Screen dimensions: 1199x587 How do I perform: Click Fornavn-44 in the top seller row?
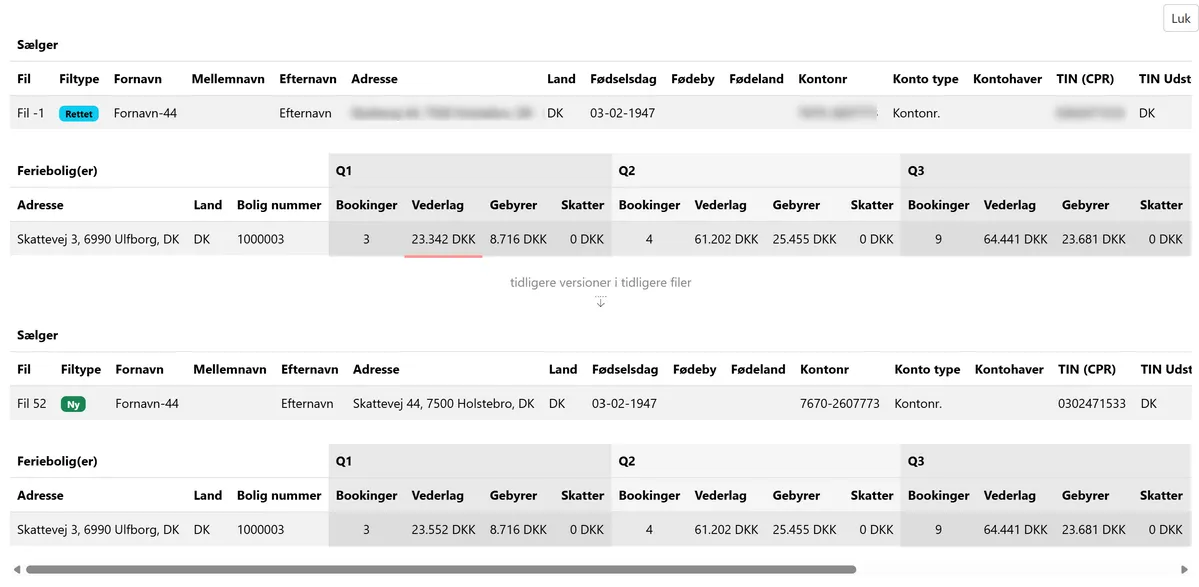(145, 113)
